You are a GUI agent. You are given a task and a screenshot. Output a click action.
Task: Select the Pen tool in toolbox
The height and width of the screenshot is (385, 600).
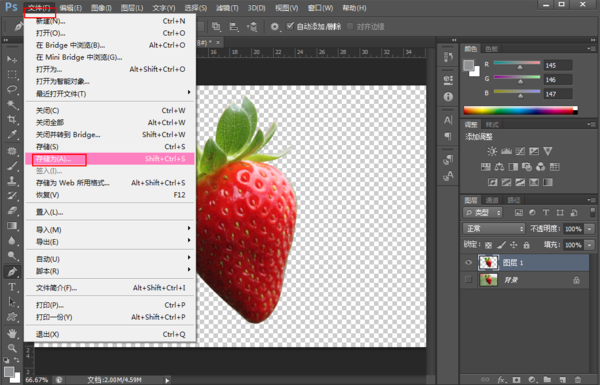[12, 272]
